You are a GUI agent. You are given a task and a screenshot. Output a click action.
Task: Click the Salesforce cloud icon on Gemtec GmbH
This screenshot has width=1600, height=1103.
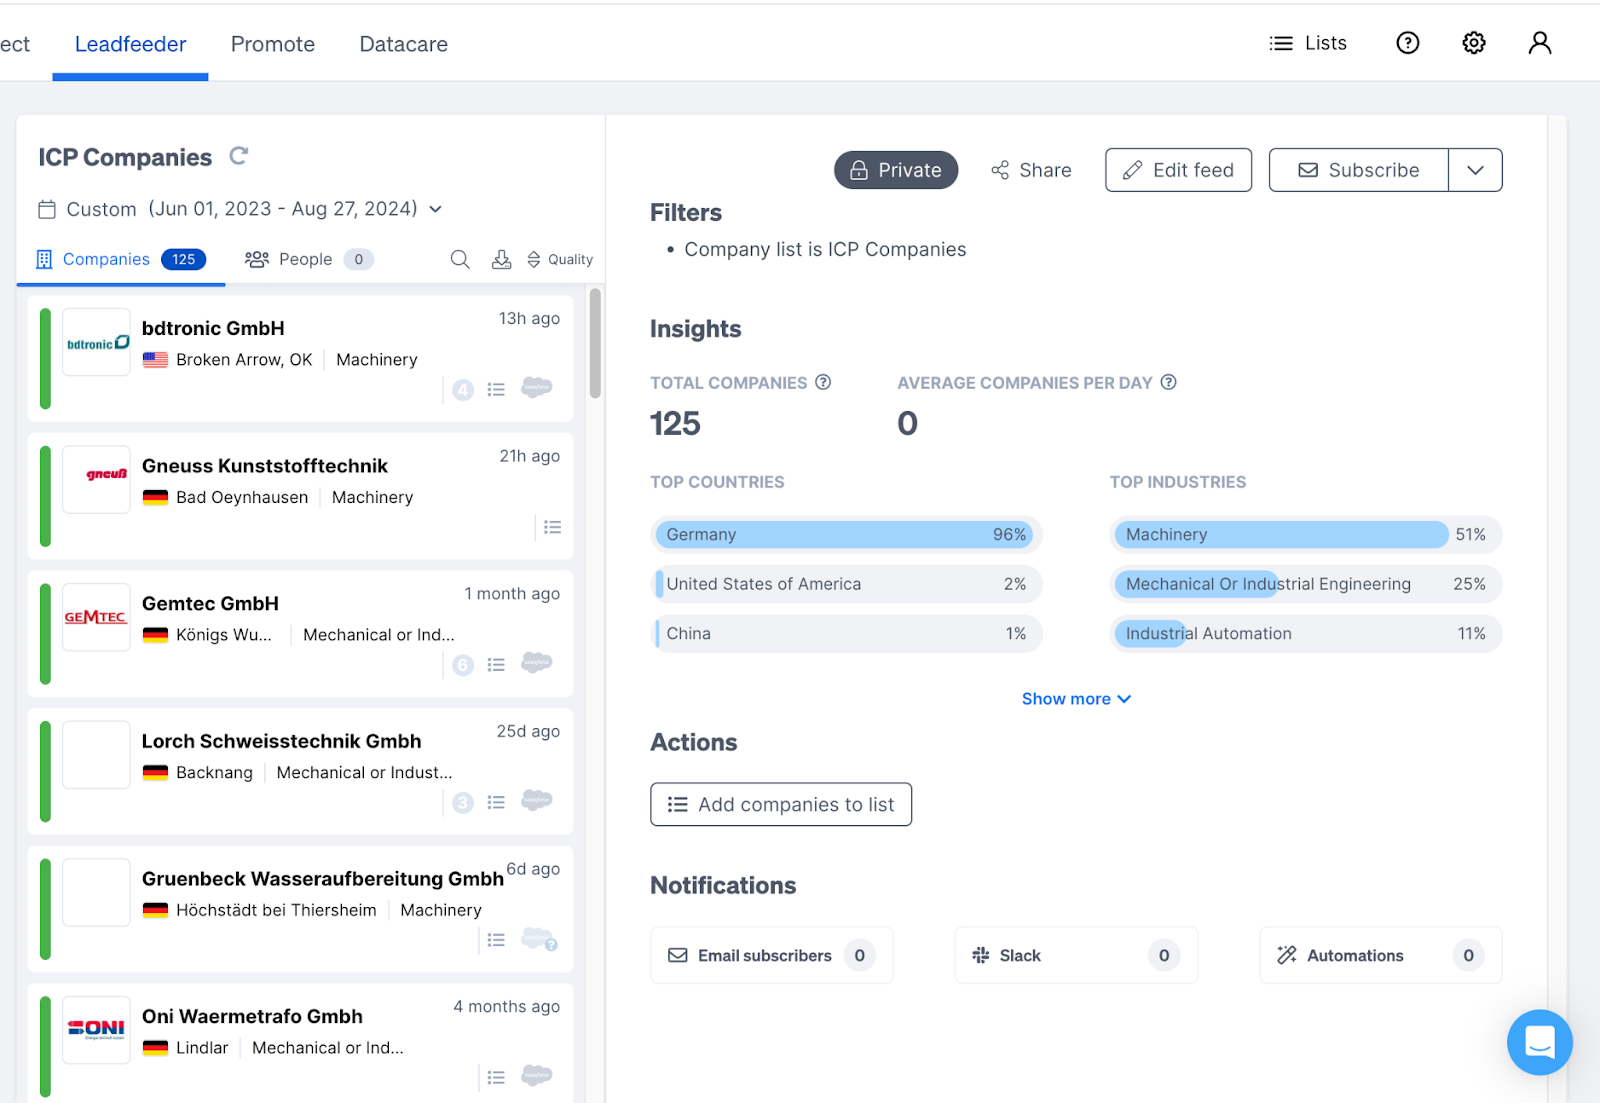click(x=537, y=663)
